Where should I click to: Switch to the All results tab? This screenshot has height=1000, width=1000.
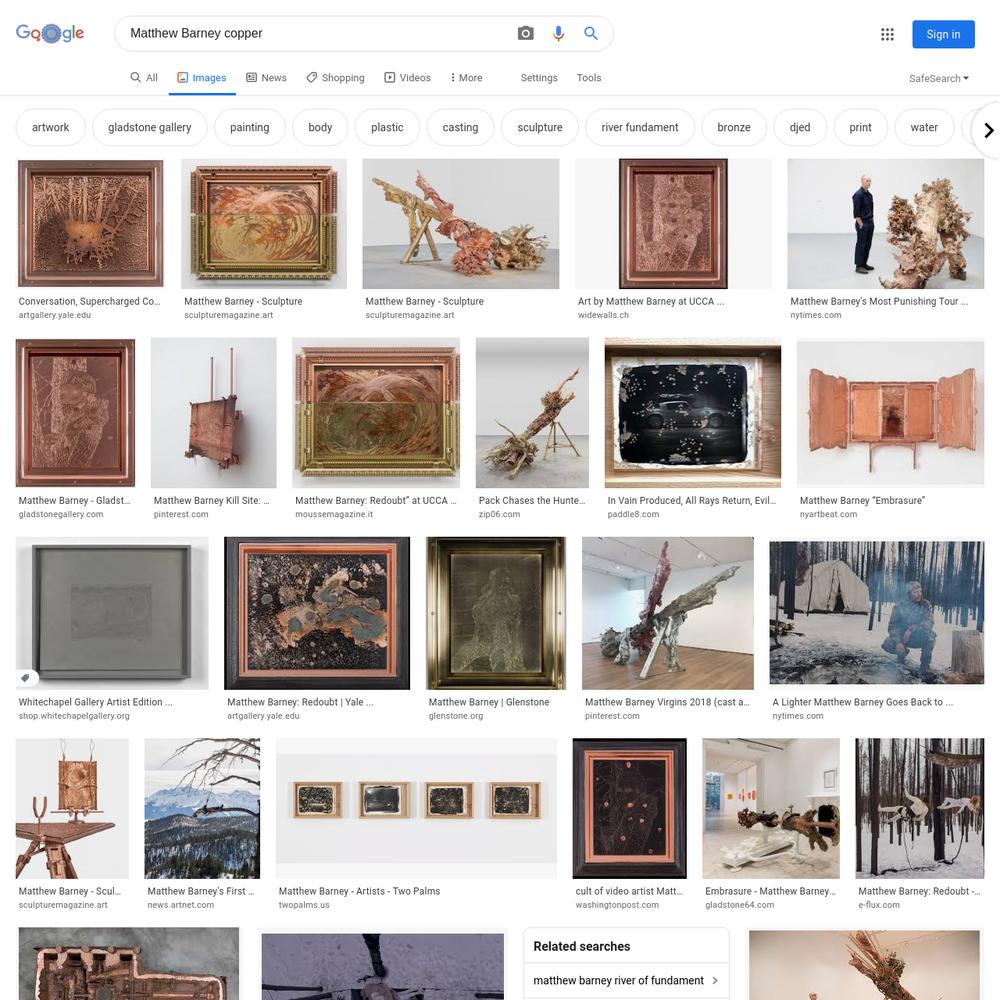pyautogui.click(x=144, y=78)
